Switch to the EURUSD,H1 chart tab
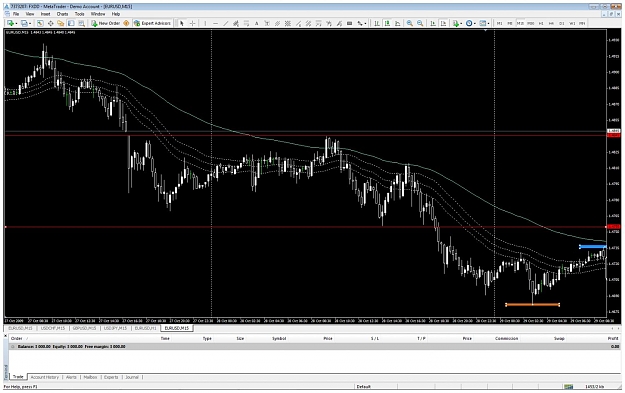 pyautogui.click(x=145, y=328)
